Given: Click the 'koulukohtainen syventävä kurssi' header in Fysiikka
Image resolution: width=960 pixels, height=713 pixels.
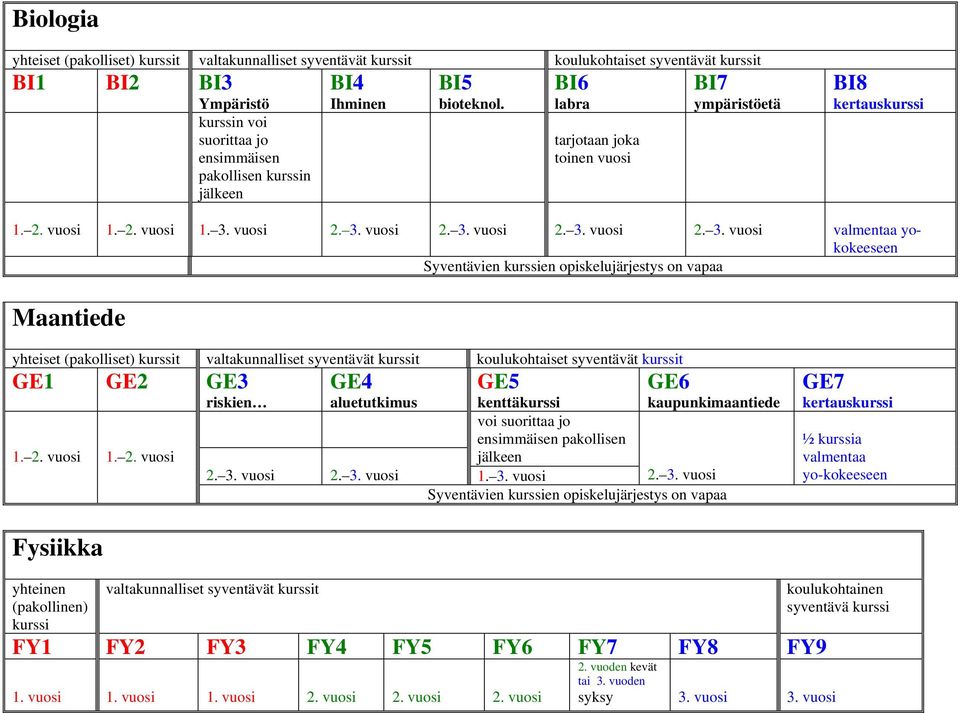Looking at the screenshot, I should click(x=838, y=599).
